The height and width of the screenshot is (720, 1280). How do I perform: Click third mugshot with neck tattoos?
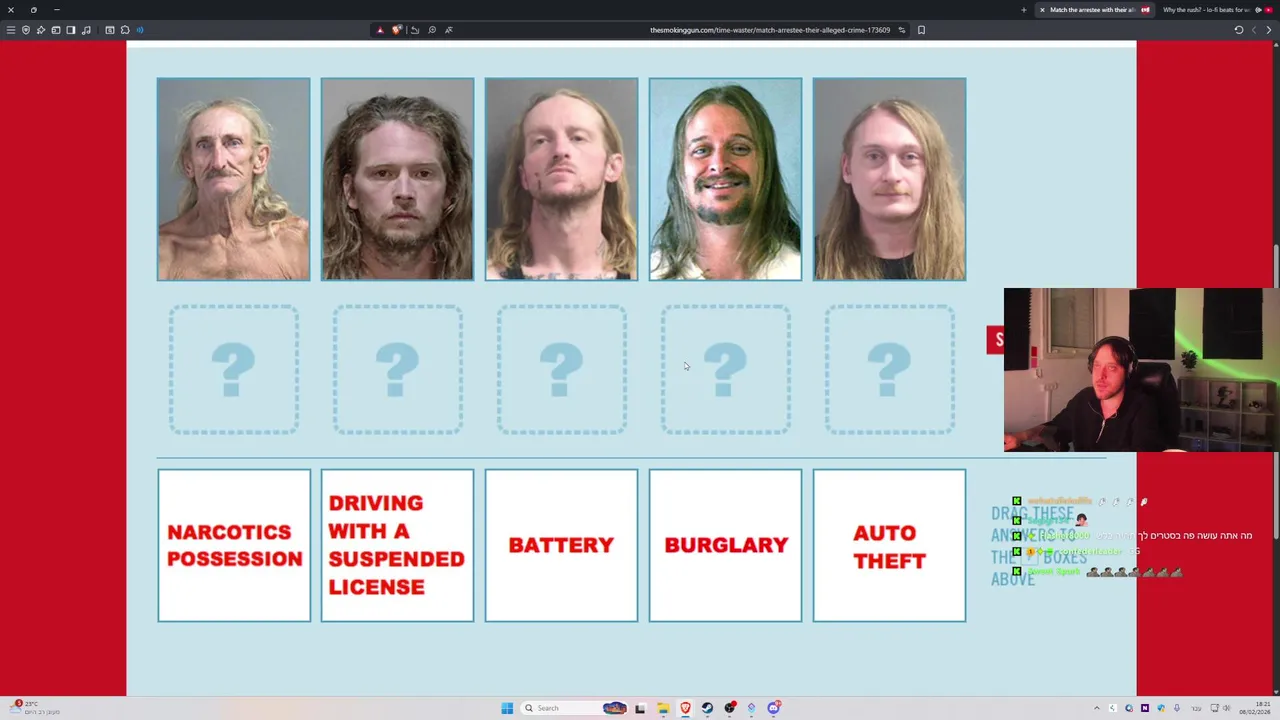tap(561, 179)
